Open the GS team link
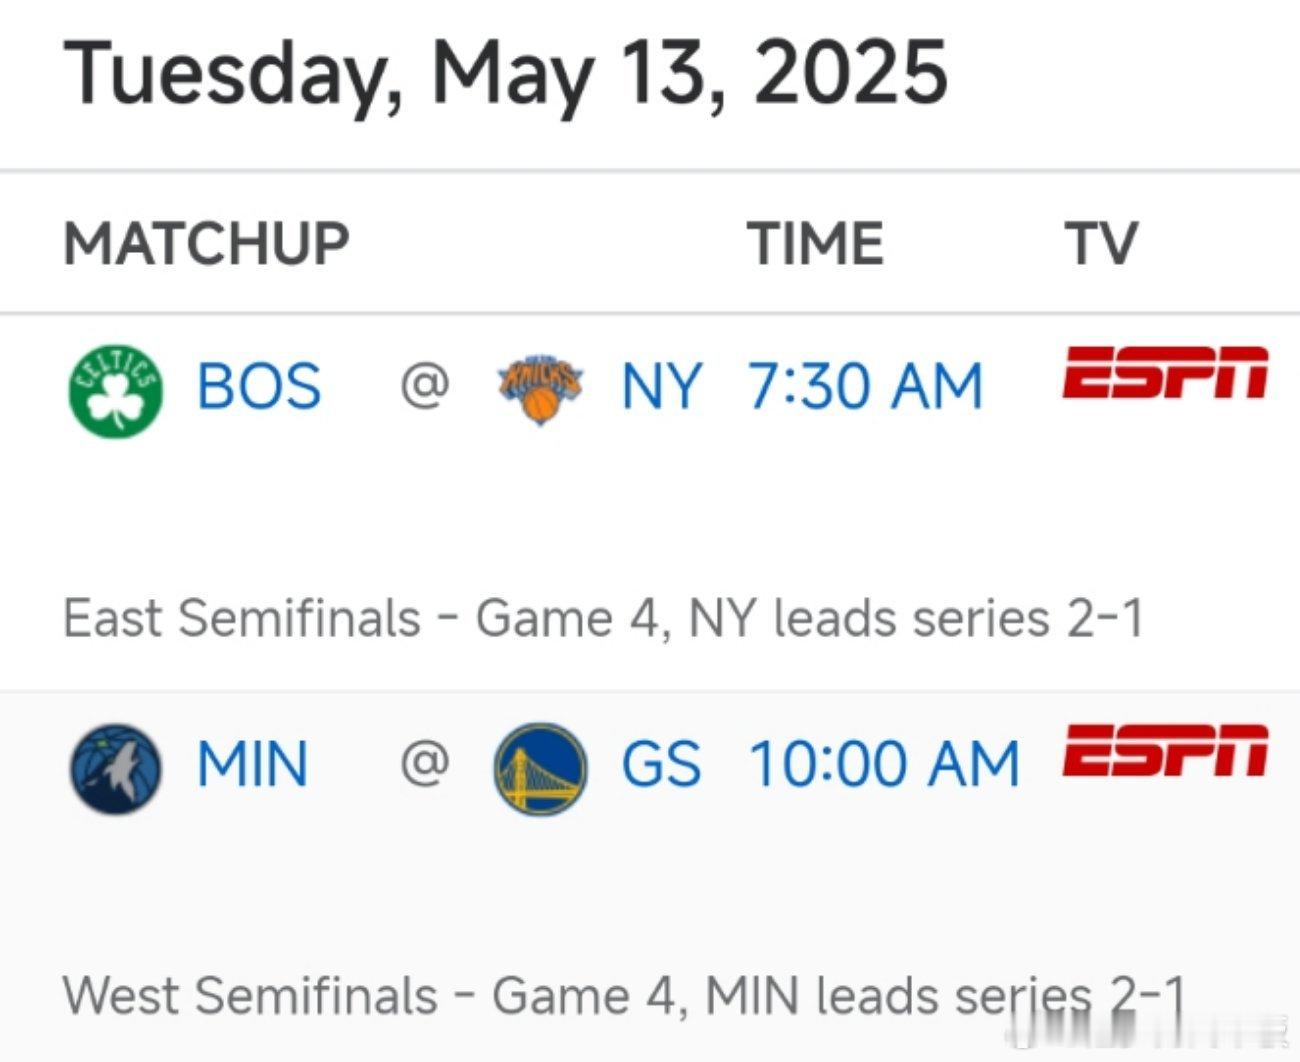 coord(661,765)
